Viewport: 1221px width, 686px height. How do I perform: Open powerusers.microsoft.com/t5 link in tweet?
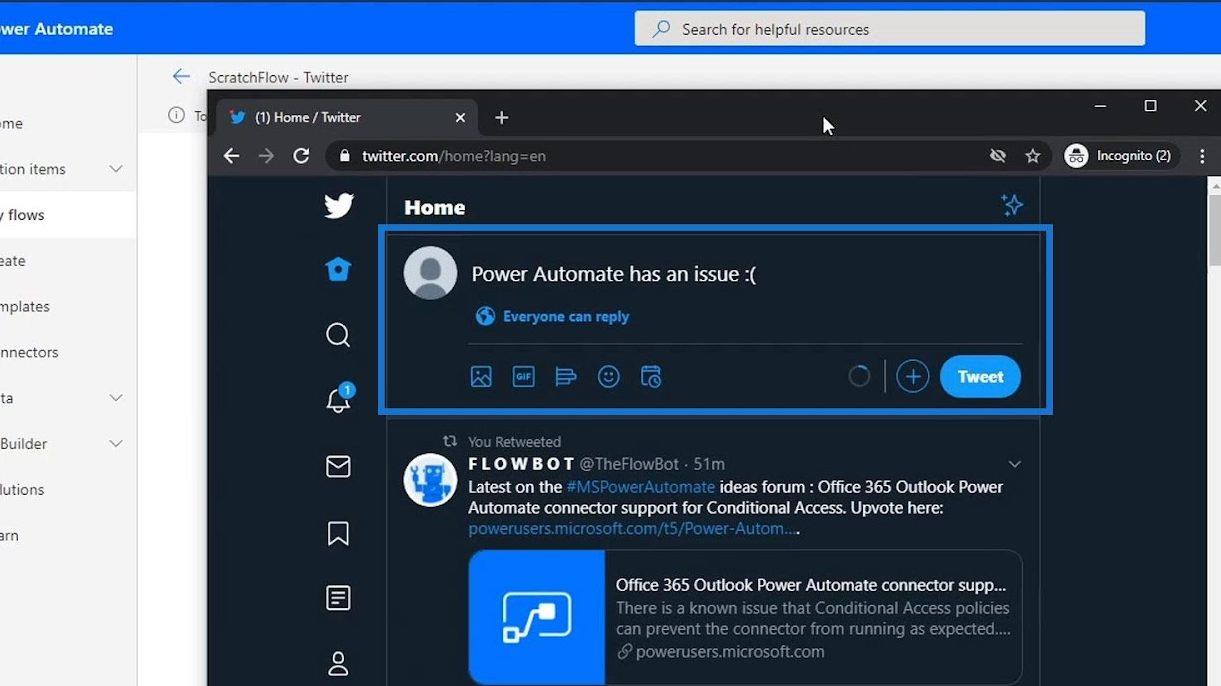click(634, 528)
